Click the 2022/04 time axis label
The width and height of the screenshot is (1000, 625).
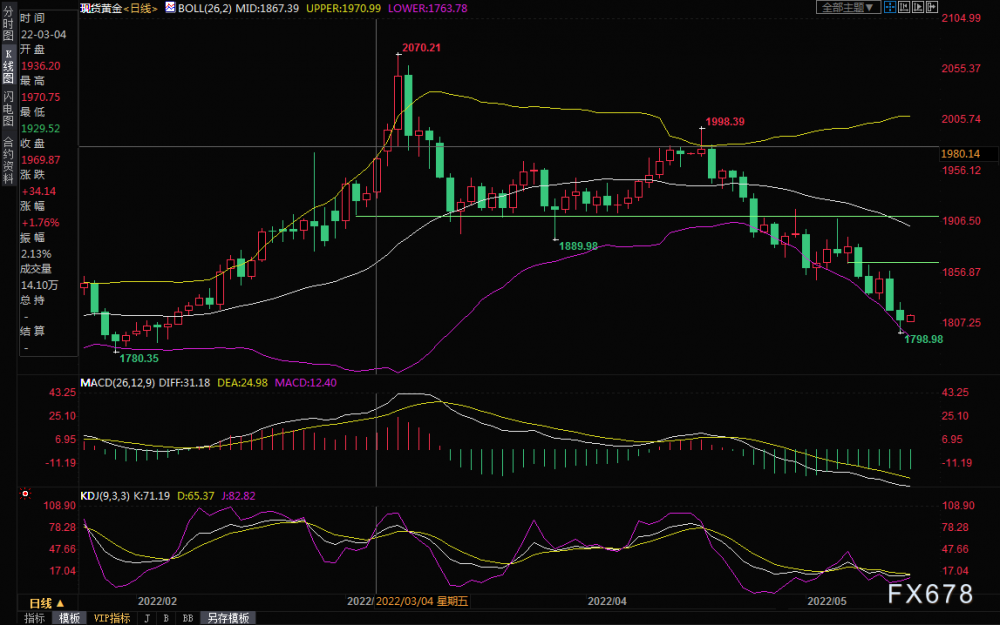pyautogui.click(x=607, y=601)
